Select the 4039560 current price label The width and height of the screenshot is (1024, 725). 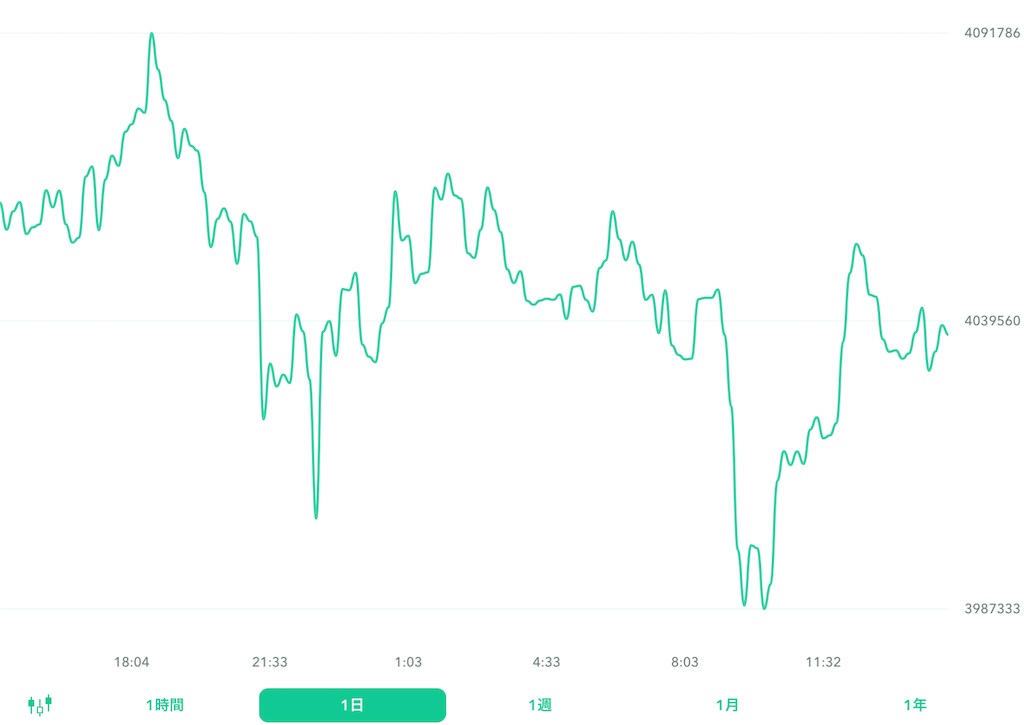991,321
